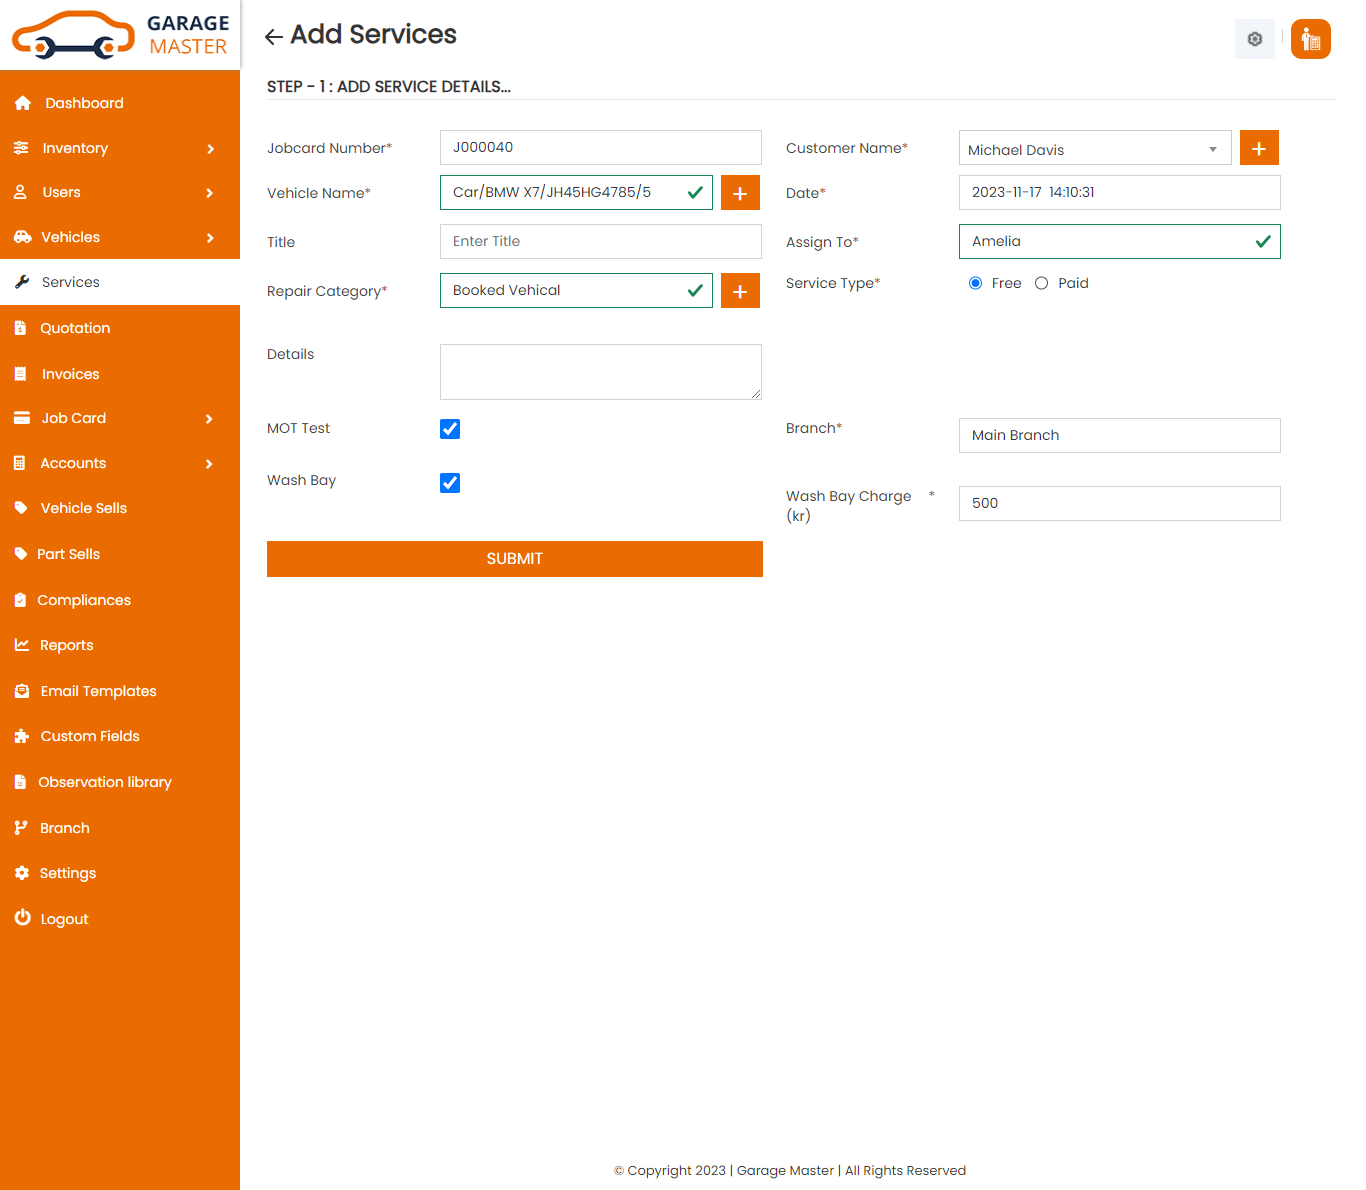Click the Custom Fields puzzle icon
The height and width of the screenshot is (1190, 1366).
point(22,736)
